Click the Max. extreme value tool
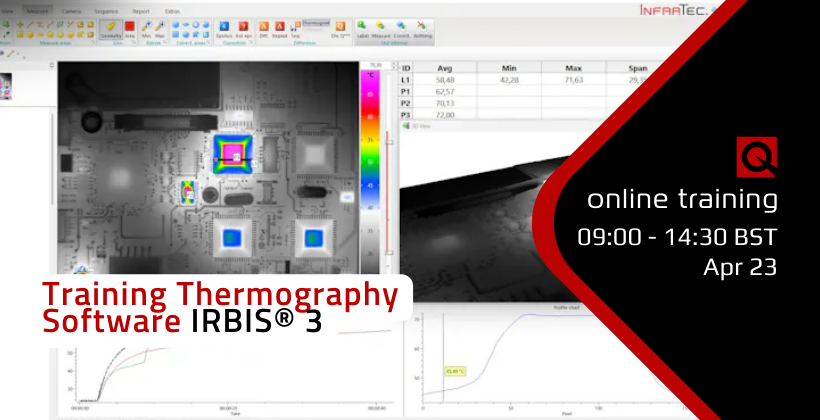 [160, 29]
